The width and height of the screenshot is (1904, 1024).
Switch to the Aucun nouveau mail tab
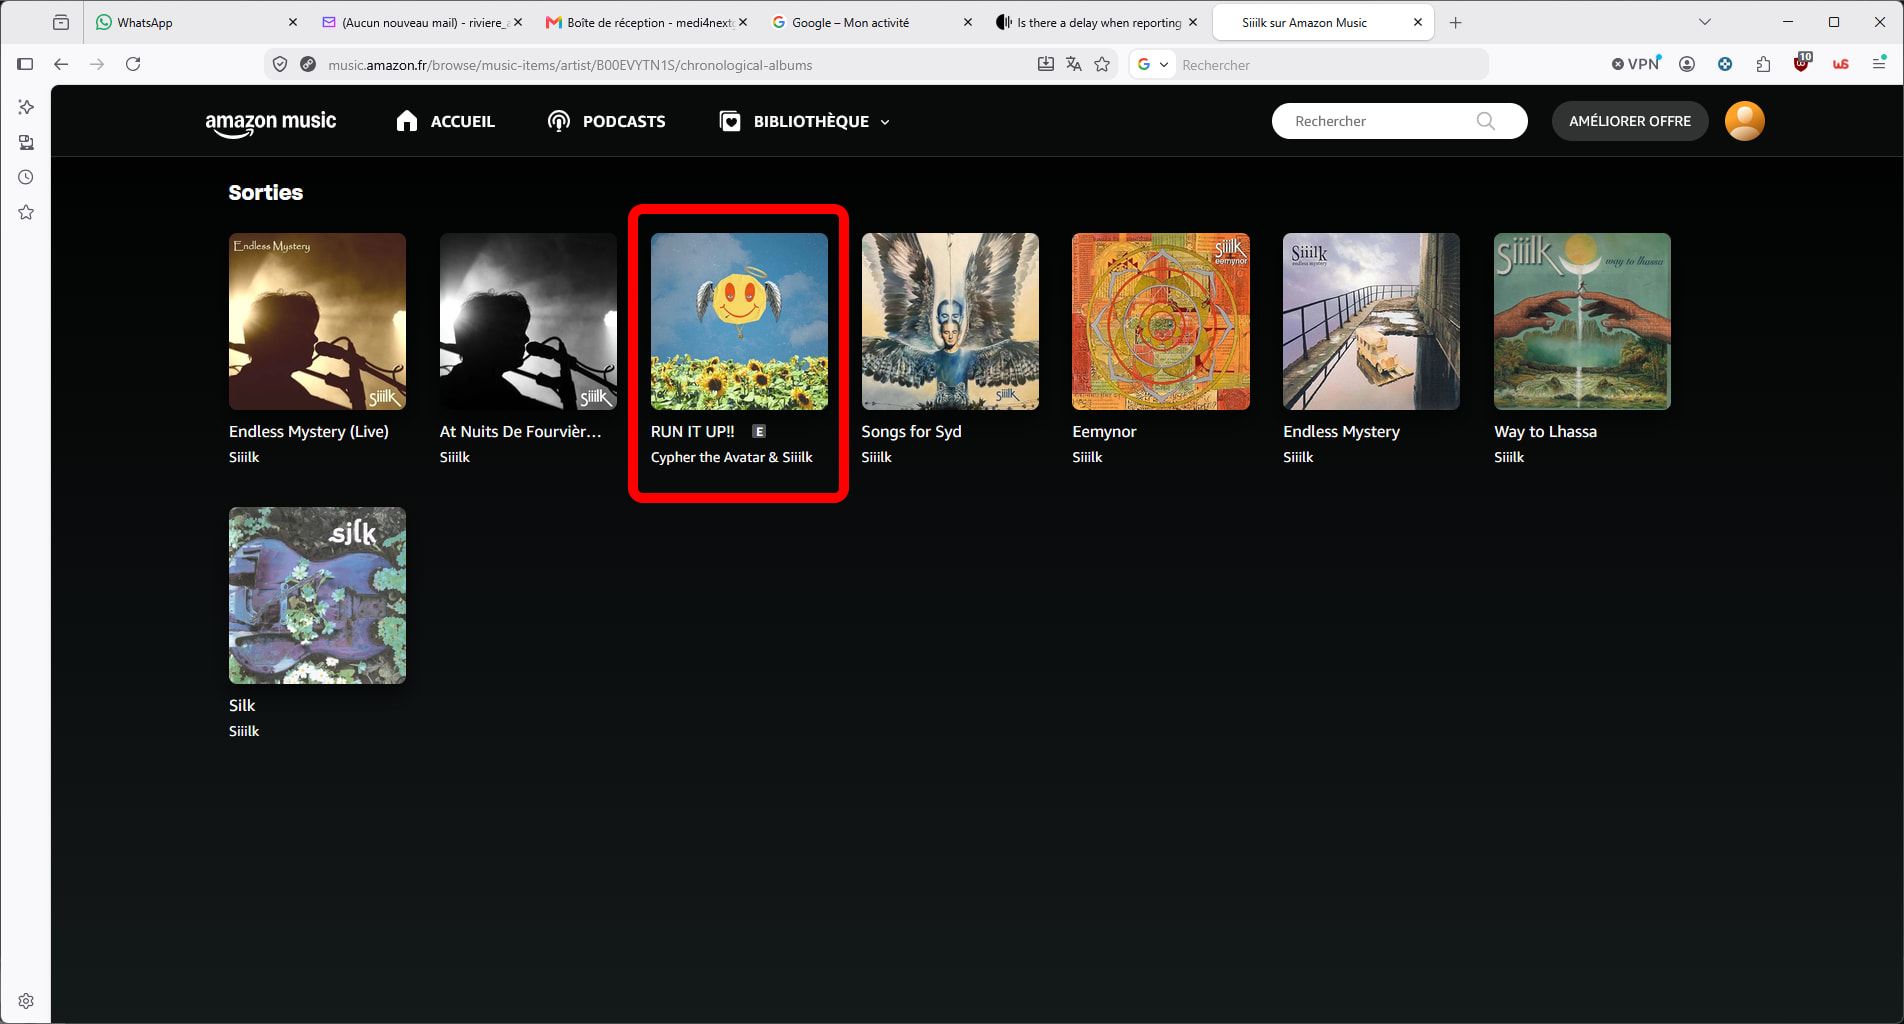pos(424,22)
